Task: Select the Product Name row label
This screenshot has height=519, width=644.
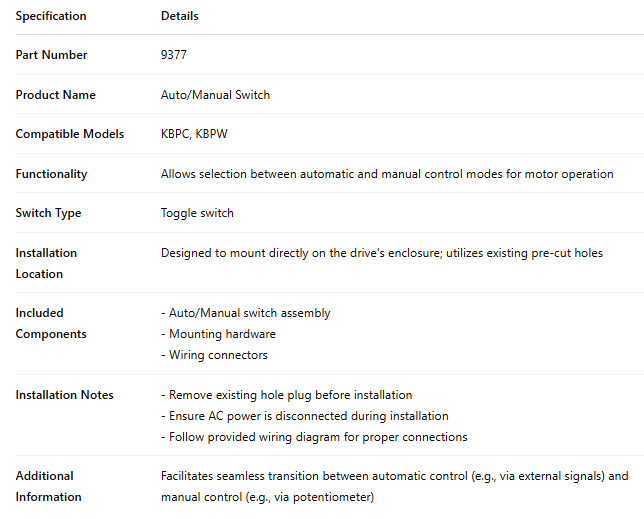Action: point(56,95)
